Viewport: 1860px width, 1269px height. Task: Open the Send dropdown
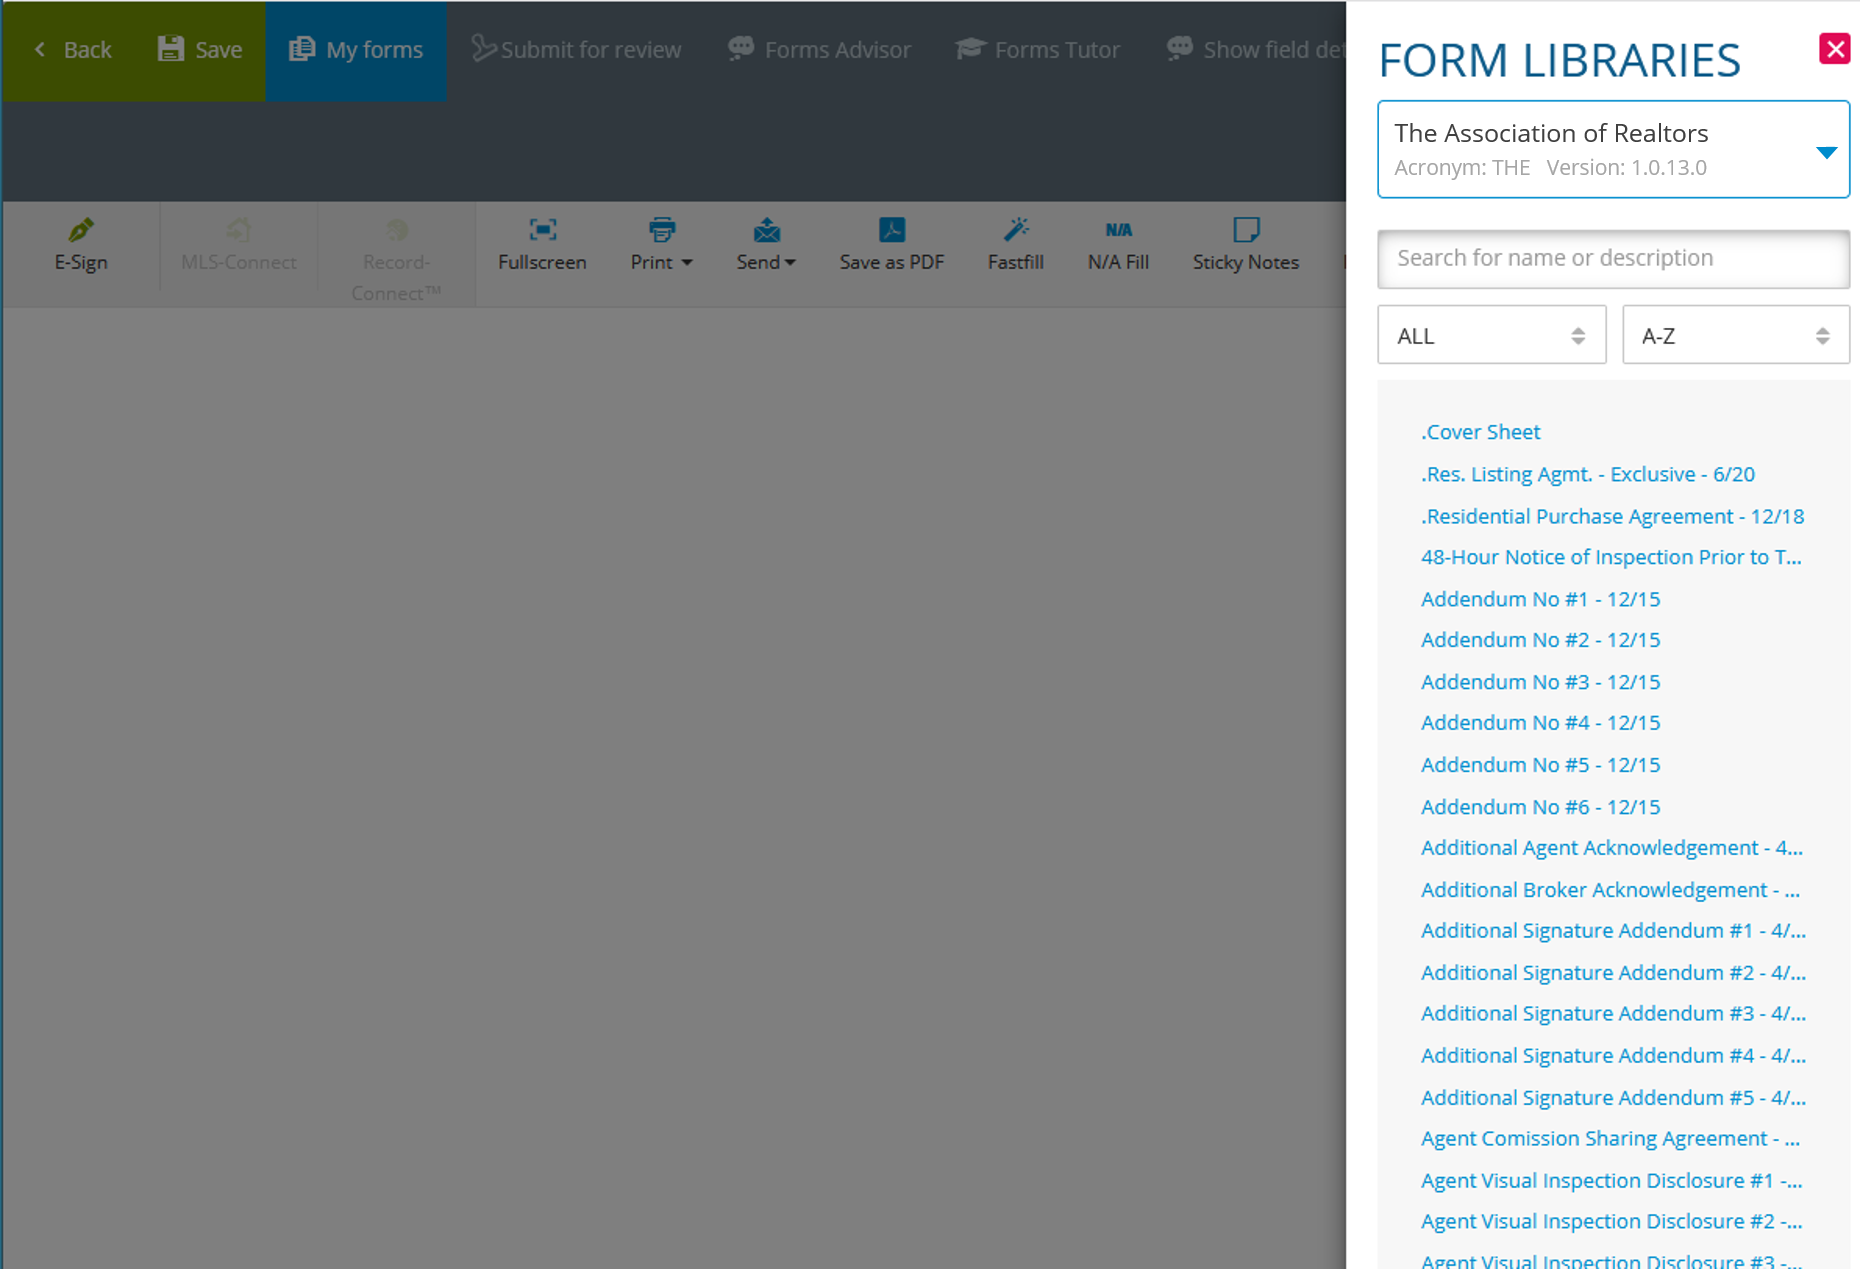point(765,244)
